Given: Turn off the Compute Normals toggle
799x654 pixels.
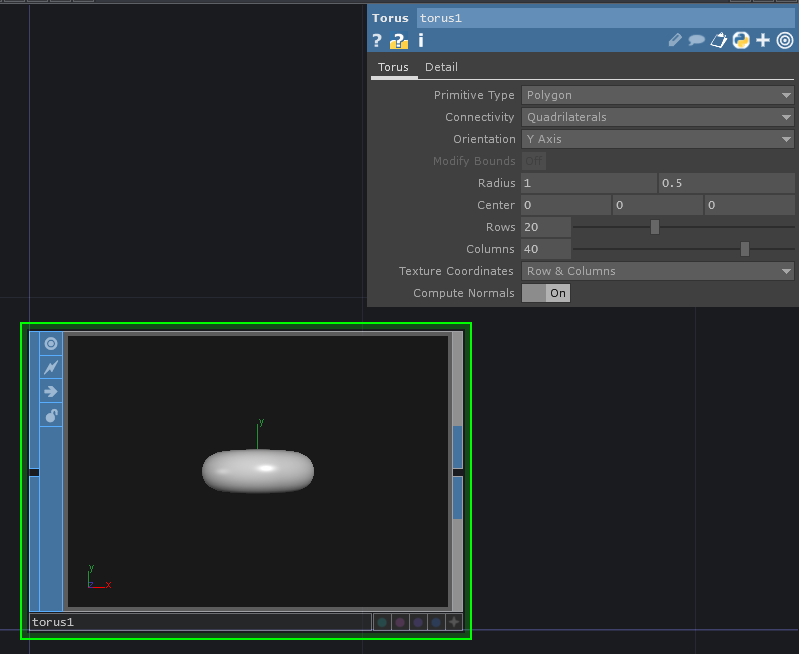Looking at the screenshot, I should [546, 293].
